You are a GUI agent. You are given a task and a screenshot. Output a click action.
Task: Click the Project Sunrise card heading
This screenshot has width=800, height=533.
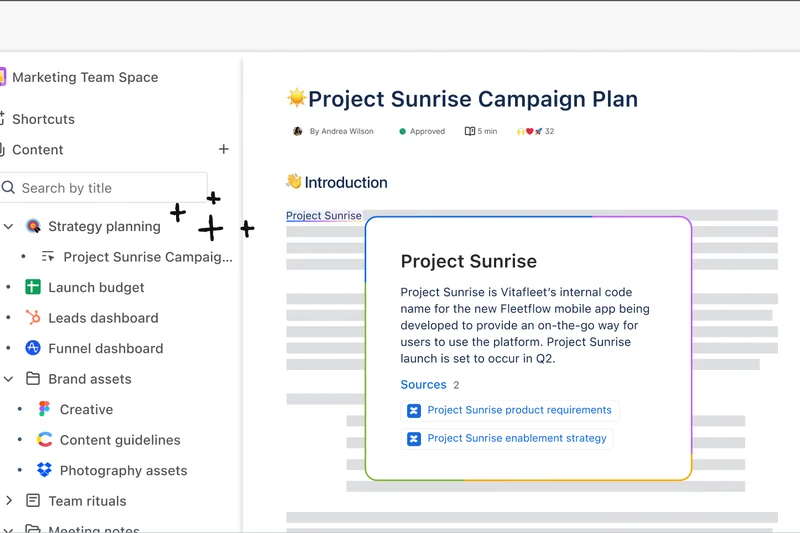468,261
